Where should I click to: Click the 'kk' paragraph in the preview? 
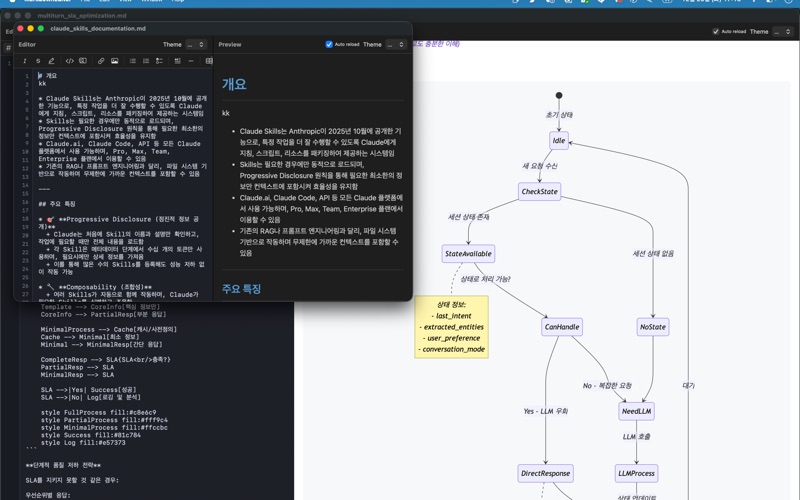point(226,113)
